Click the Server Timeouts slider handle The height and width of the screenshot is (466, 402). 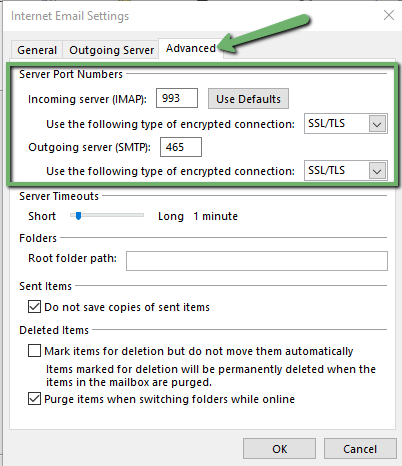coord(78,216)
